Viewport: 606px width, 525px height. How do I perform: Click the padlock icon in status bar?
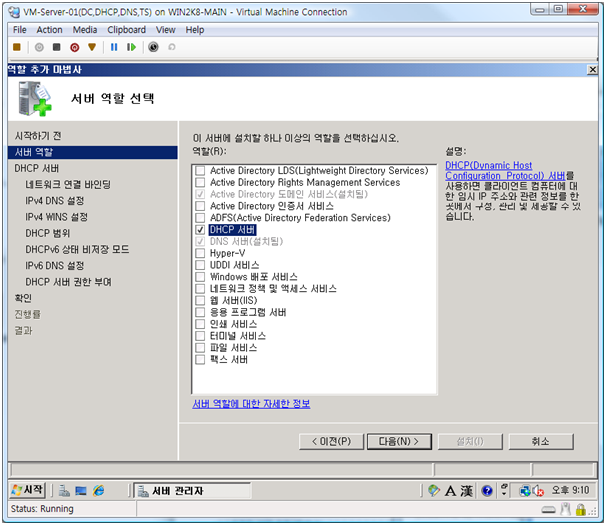580,510
